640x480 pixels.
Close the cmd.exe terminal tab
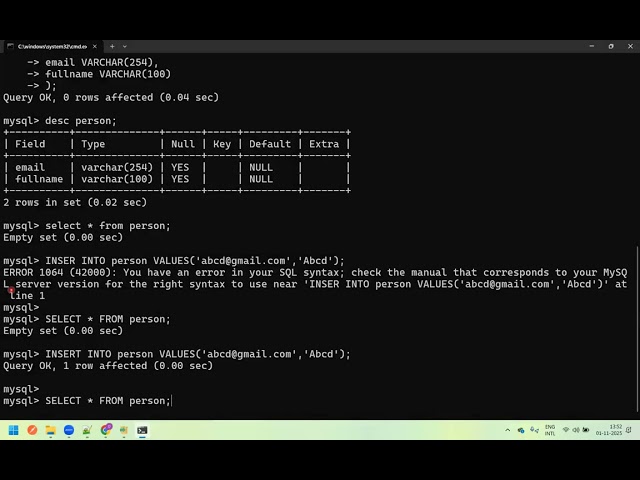click(x=95, y=47)
